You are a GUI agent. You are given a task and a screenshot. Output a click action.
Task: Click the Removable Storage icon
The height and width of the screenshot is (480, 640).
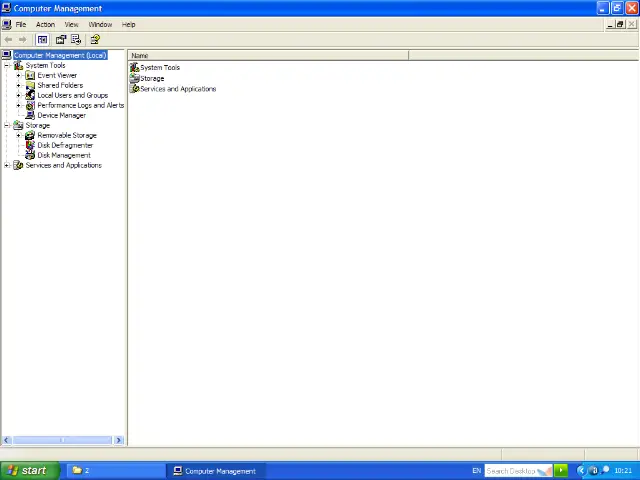click(30, 136)
